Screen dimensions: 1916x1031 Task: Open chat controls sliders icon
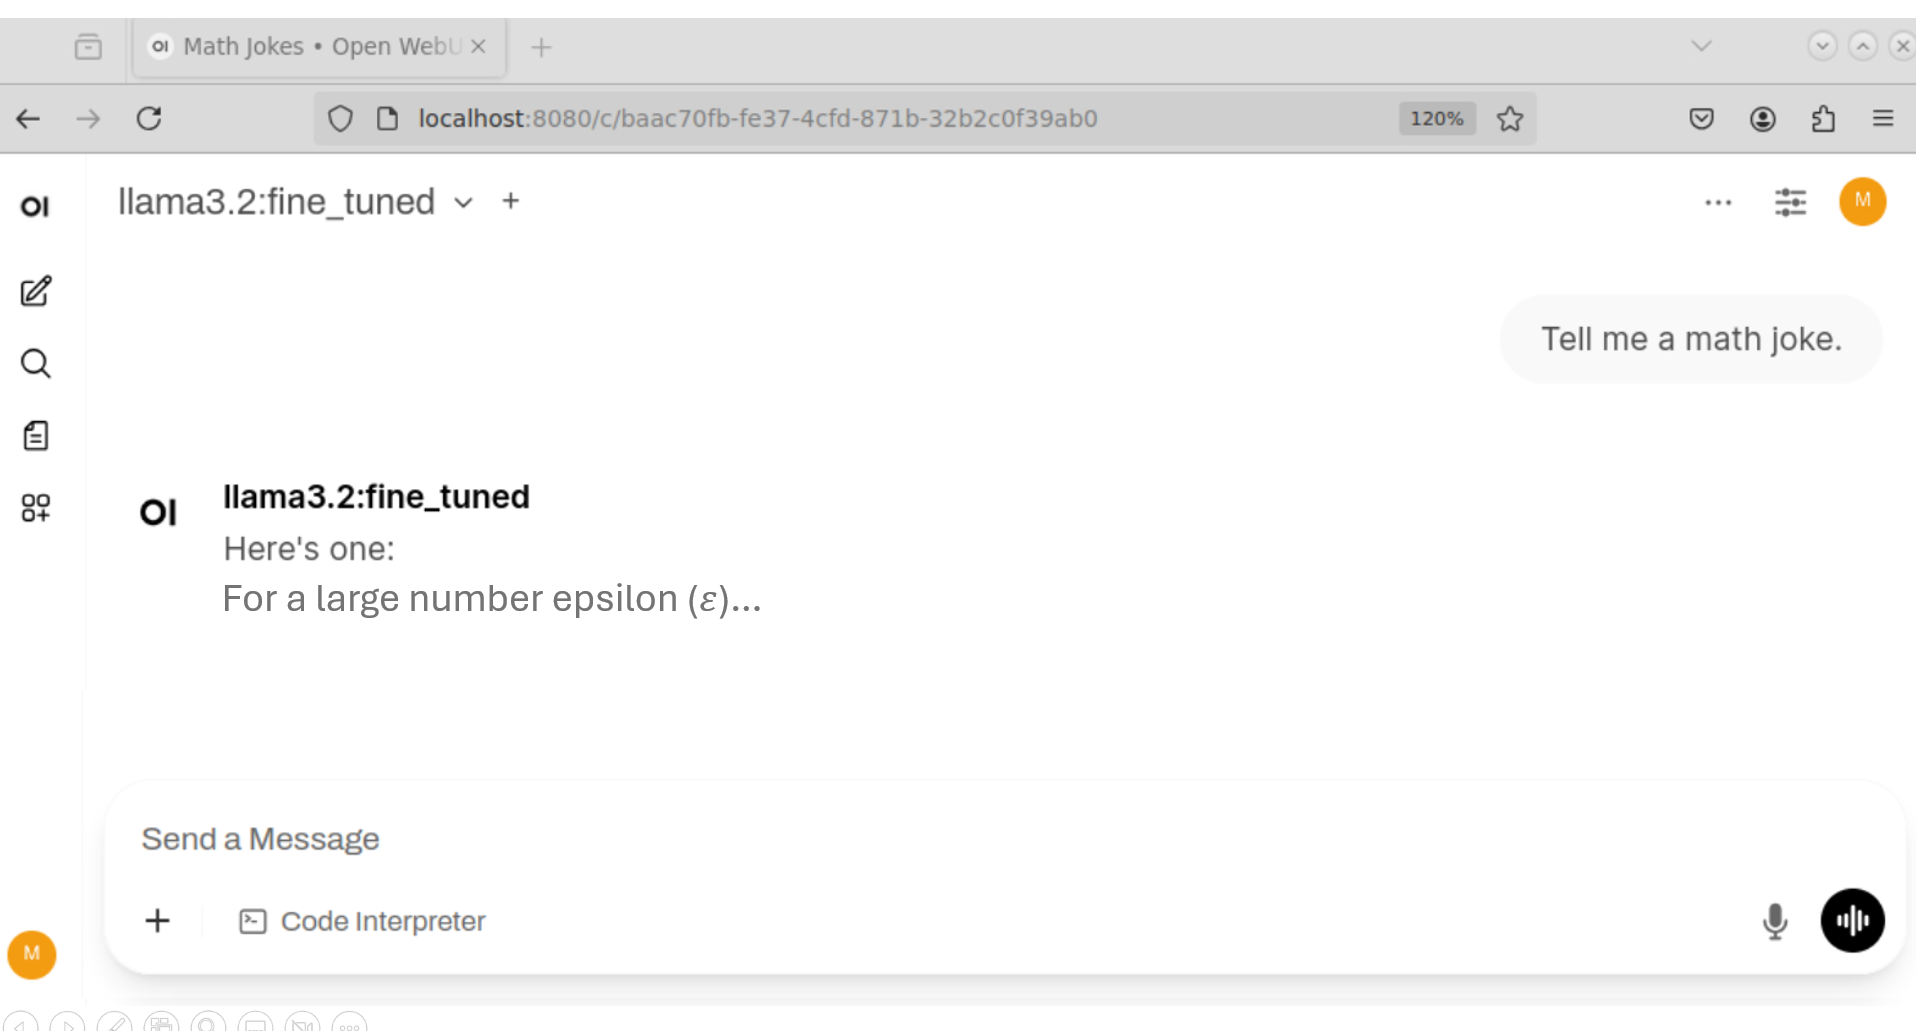point(1790,202)
